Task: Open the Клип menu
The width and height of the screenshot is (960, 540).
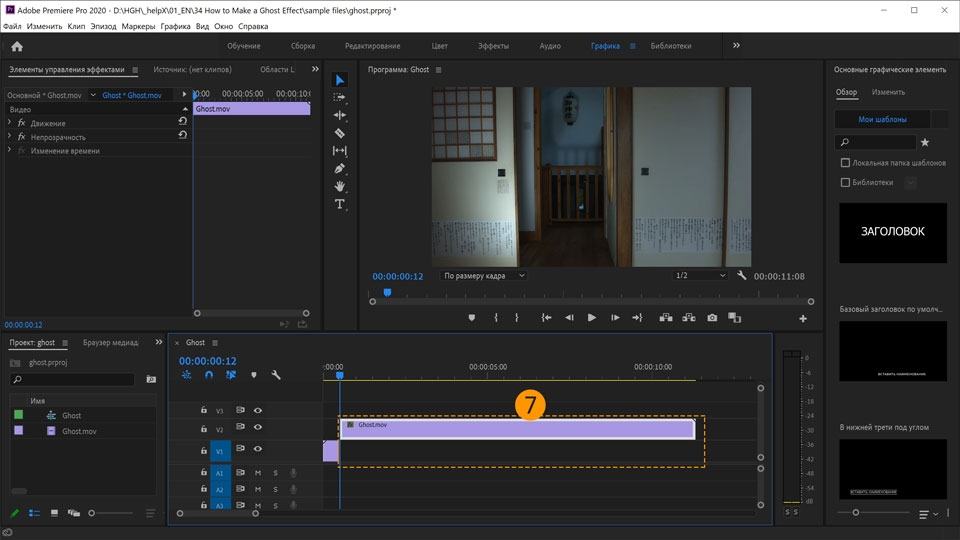Action: [x=76, y=26]
